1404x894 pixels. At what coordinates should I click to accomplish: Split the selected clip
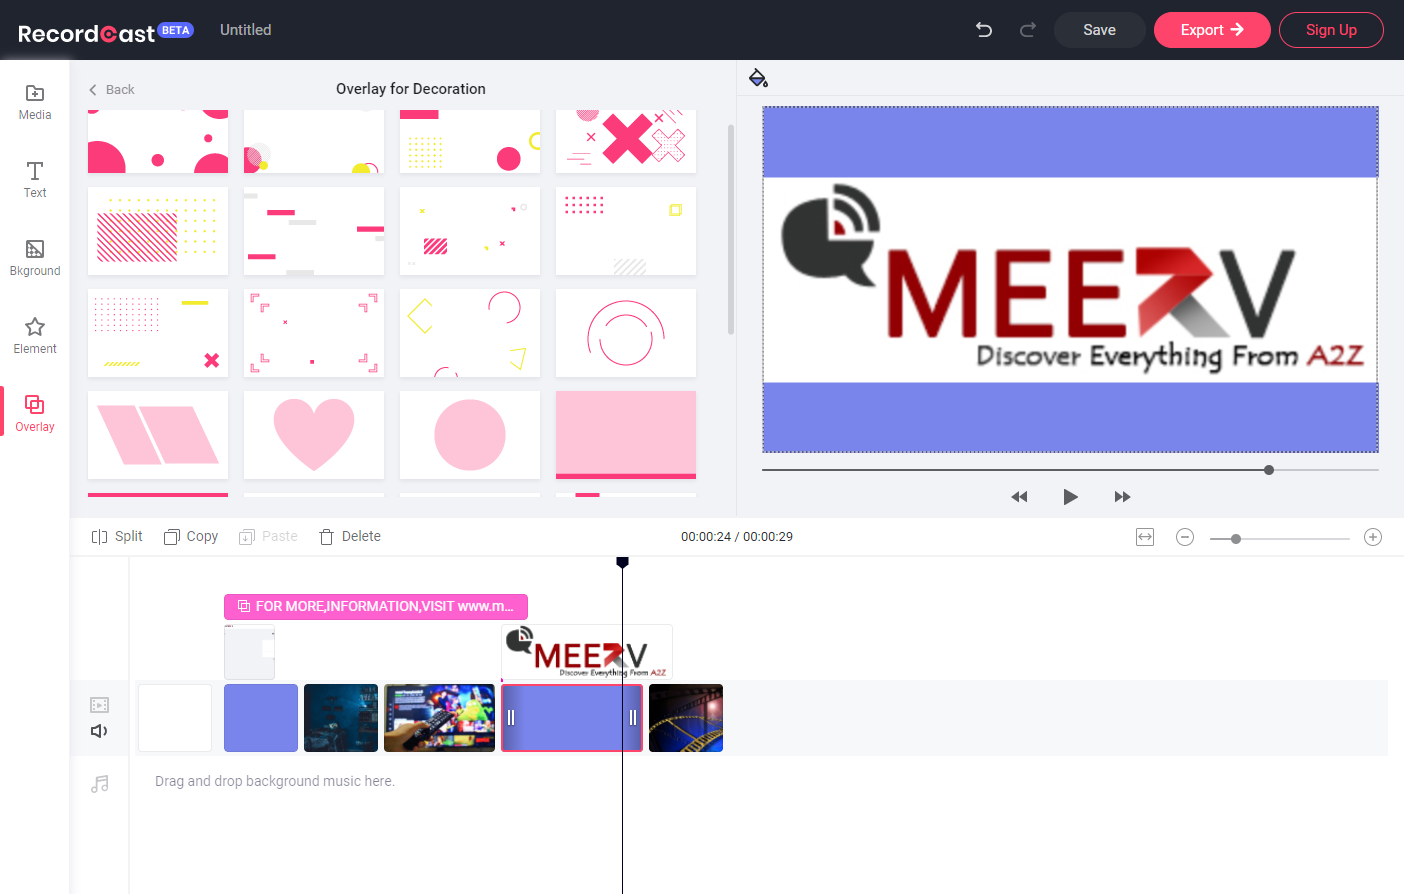click(117, 537)
